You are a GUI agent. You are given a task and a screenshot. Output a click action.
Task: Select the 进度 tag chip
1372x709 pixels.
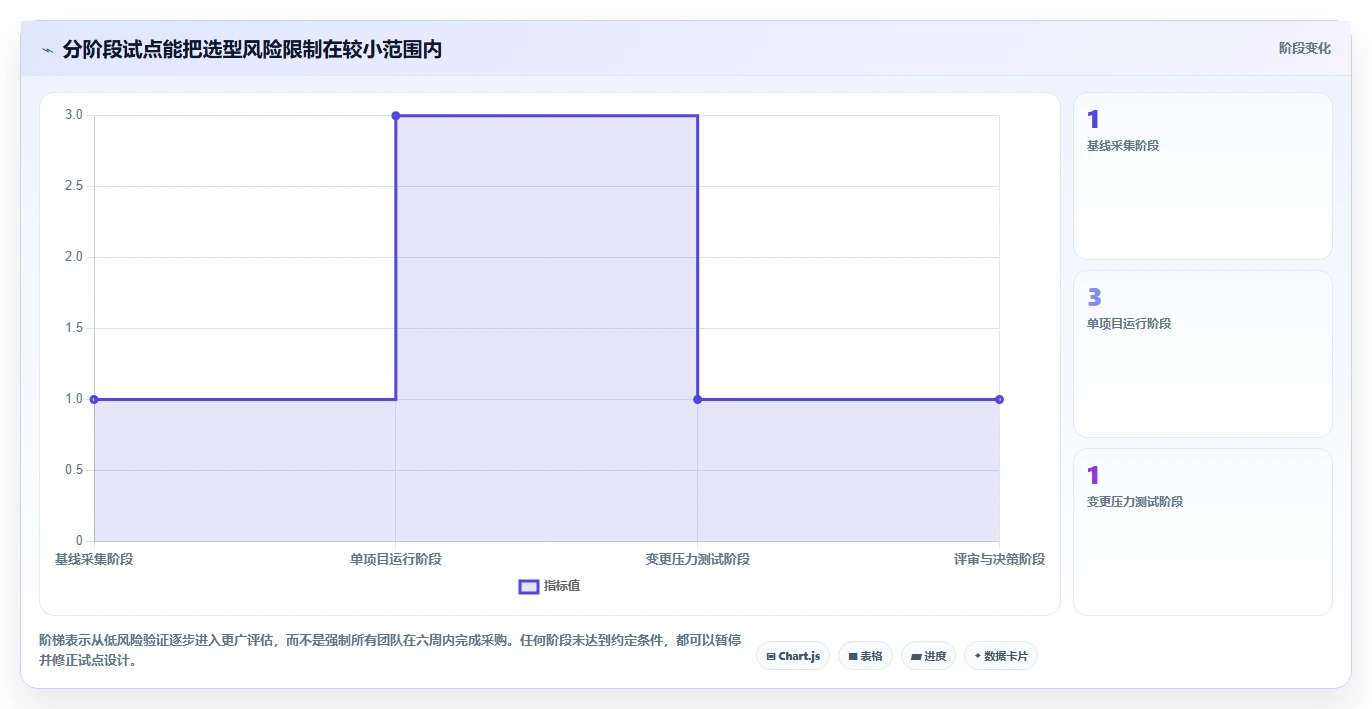point(928,656)
